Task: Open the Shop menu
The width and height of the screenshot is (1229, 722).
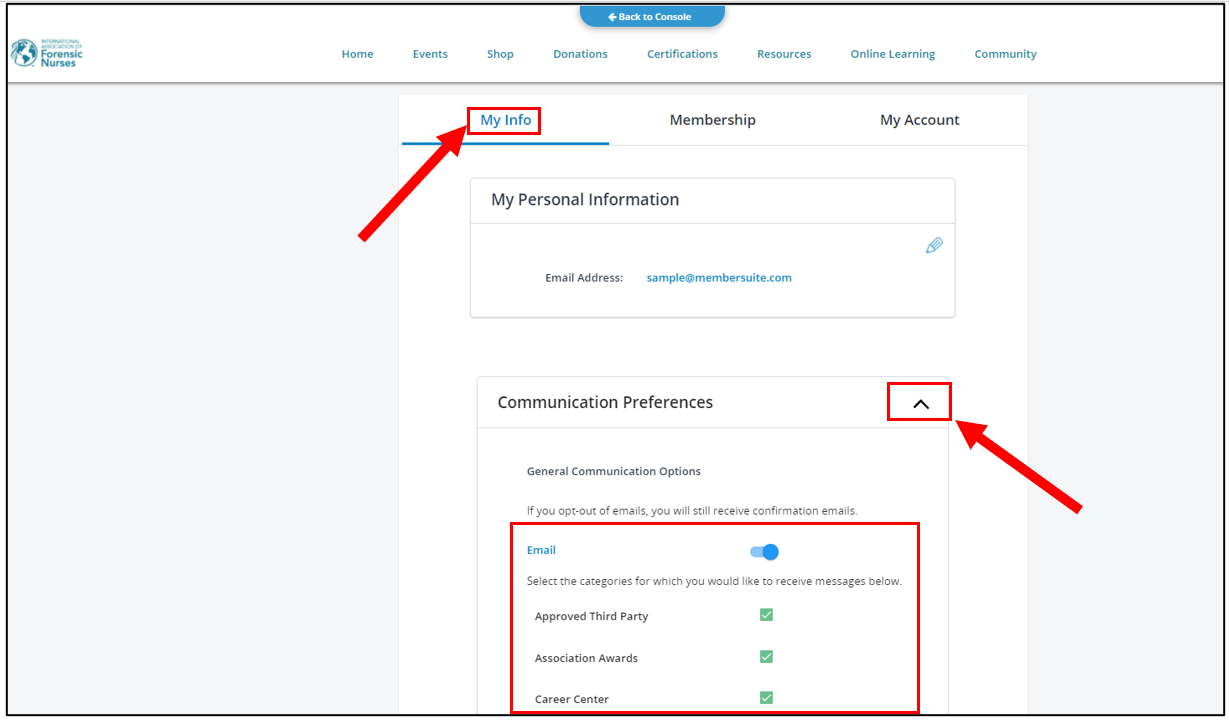Action: tap(500, 54)
